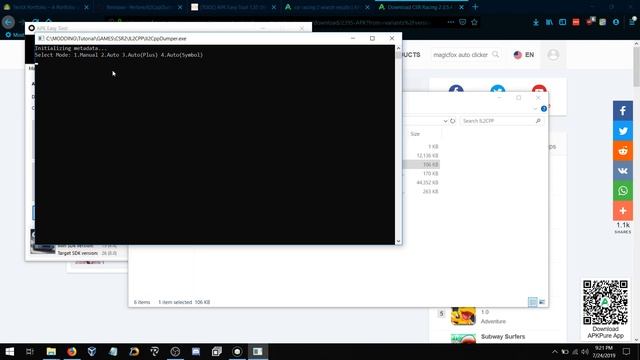
Task: Click the File Explorer help question-mark icon
Action: 544,109
